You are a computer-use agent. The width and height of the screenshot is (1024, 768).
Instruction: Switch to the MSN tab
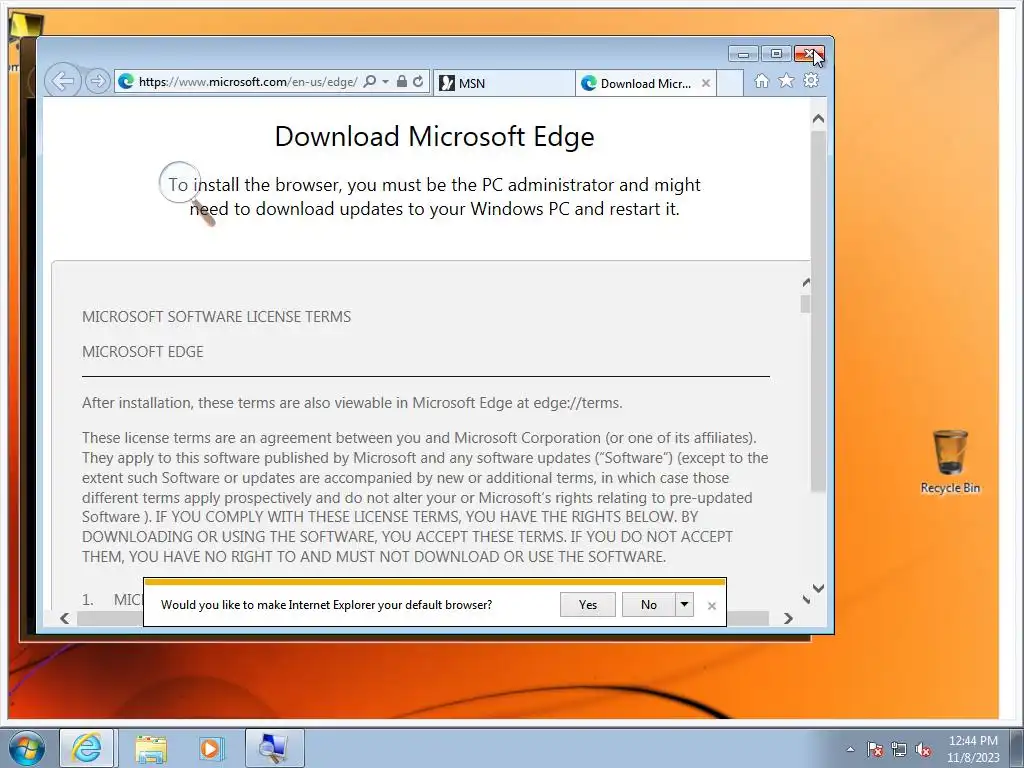pyautogui.click(x=504, y=83)
